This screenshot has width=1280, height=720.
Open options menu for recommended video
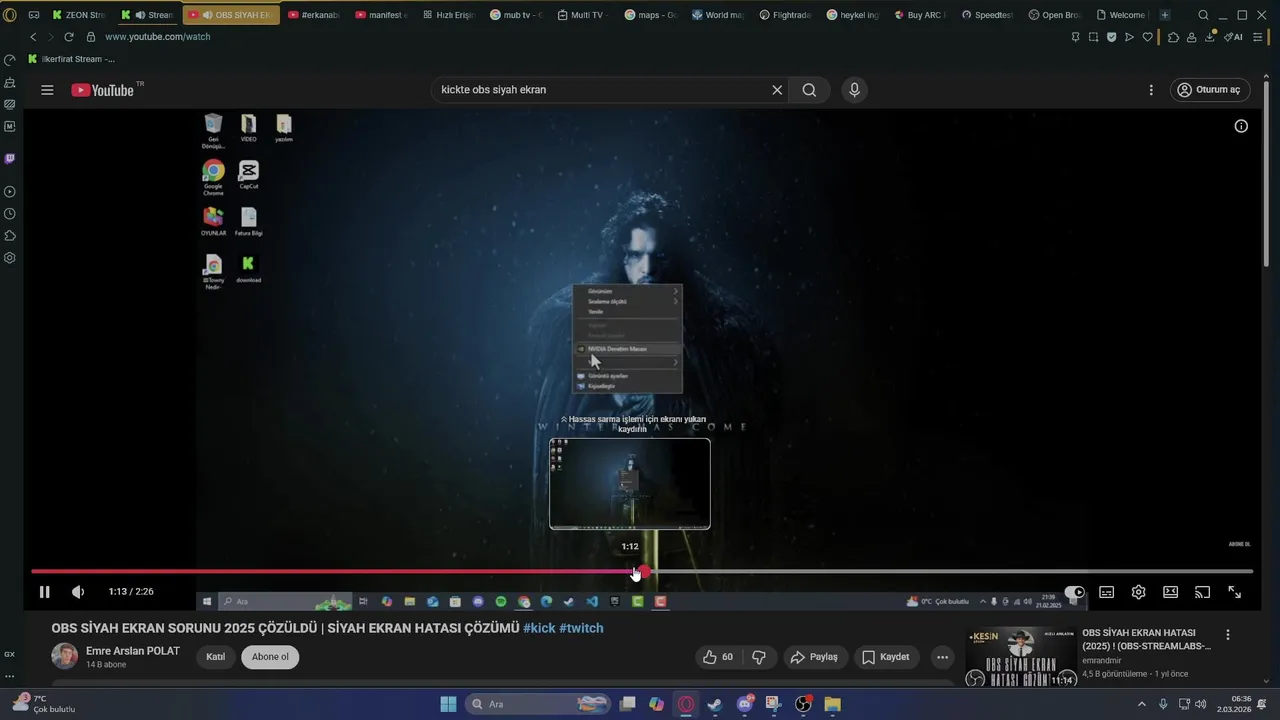[x=1228, y=635]
